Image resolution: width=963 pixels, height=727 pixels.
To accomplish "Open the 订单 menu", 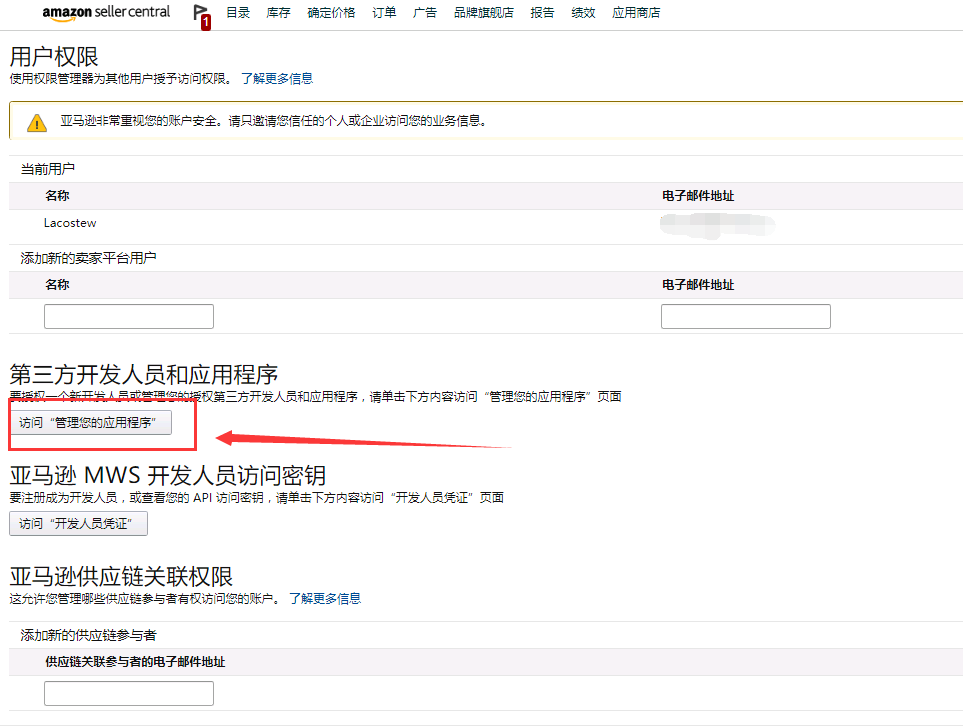I will (384, 12).
